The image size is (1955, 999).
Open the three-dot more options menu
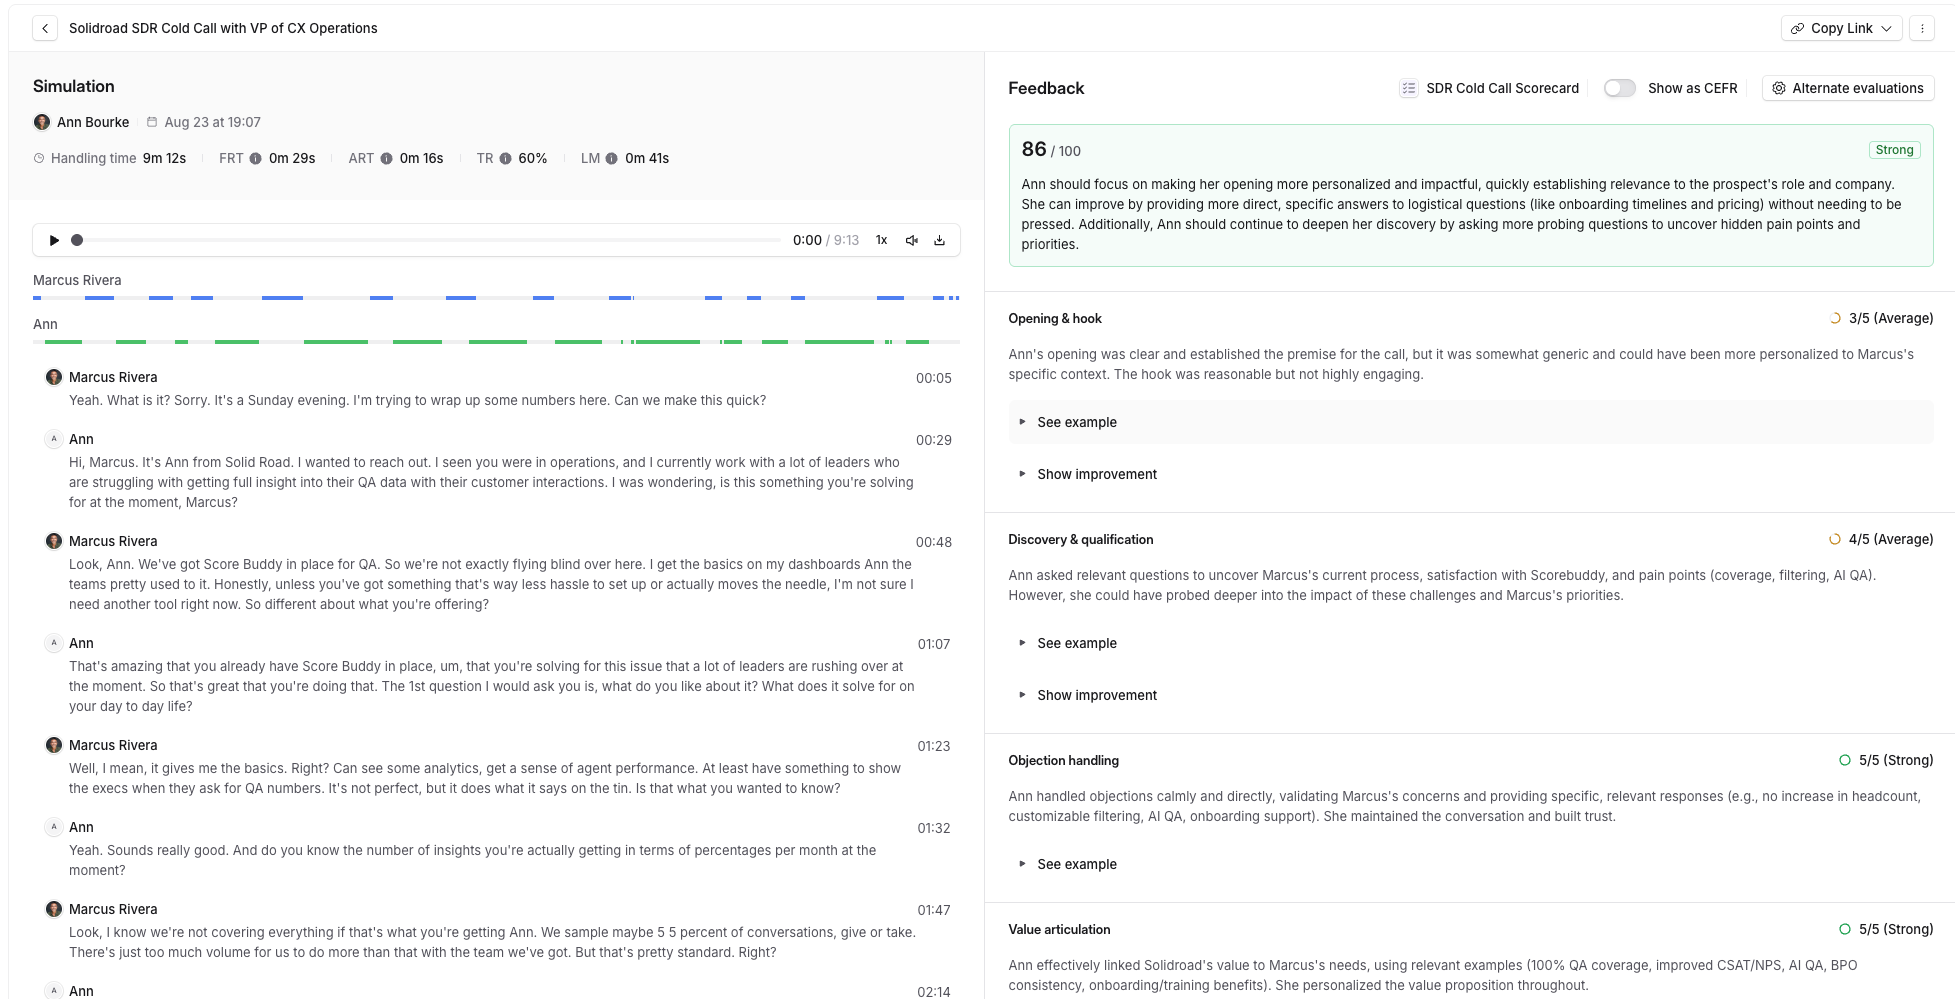(x=1922, y=28)
